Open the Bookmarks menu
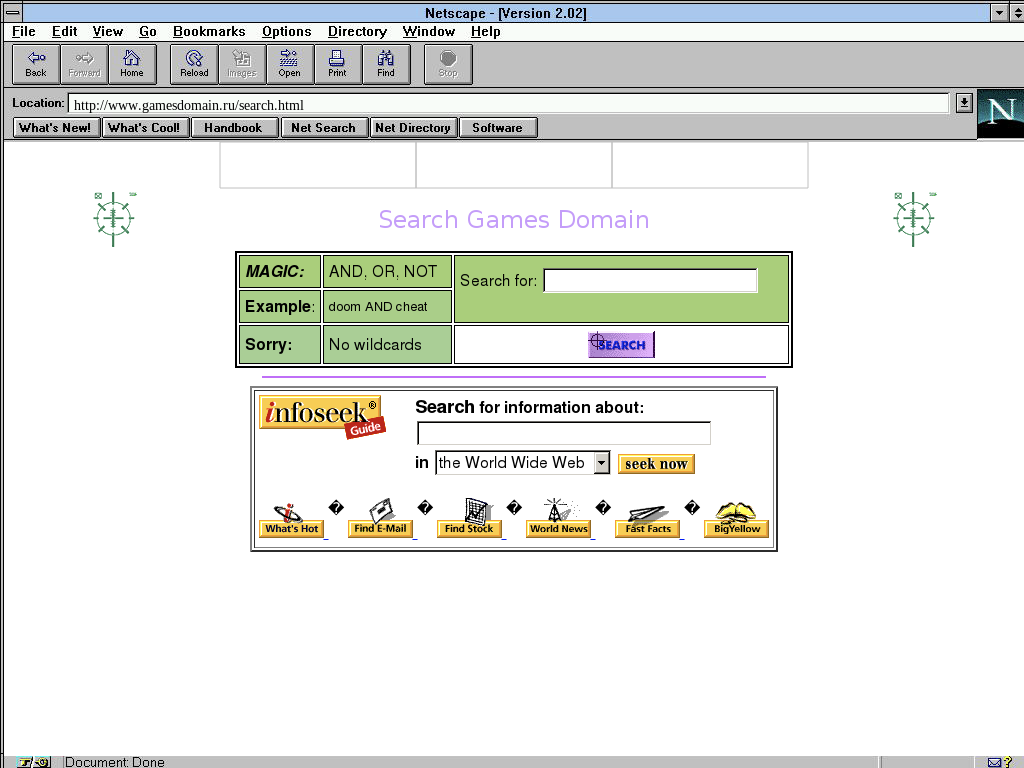 tap(209, 32)
